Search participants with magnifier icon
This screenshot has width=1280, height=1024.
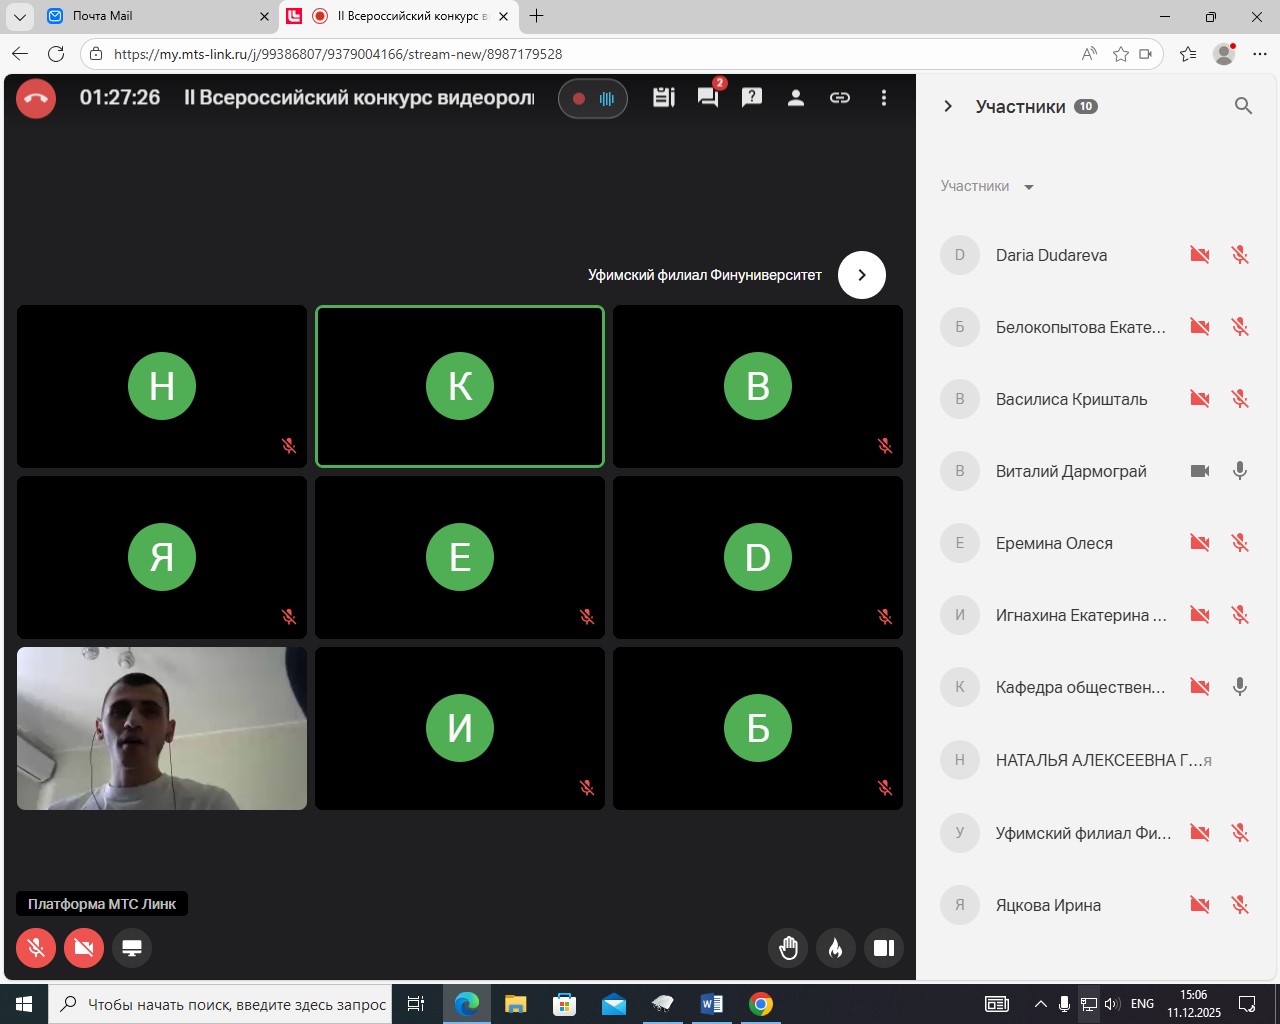[x=1243, y=106]
